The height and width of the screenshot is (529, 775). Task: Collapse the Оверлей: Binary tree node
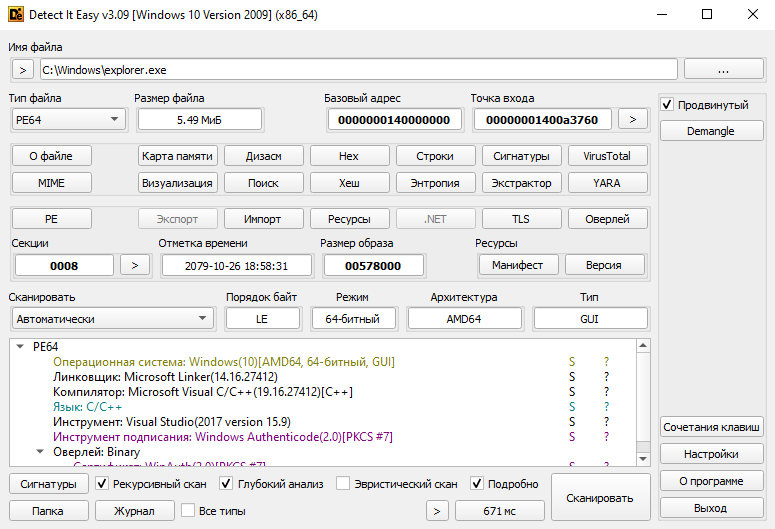point(40,452)
